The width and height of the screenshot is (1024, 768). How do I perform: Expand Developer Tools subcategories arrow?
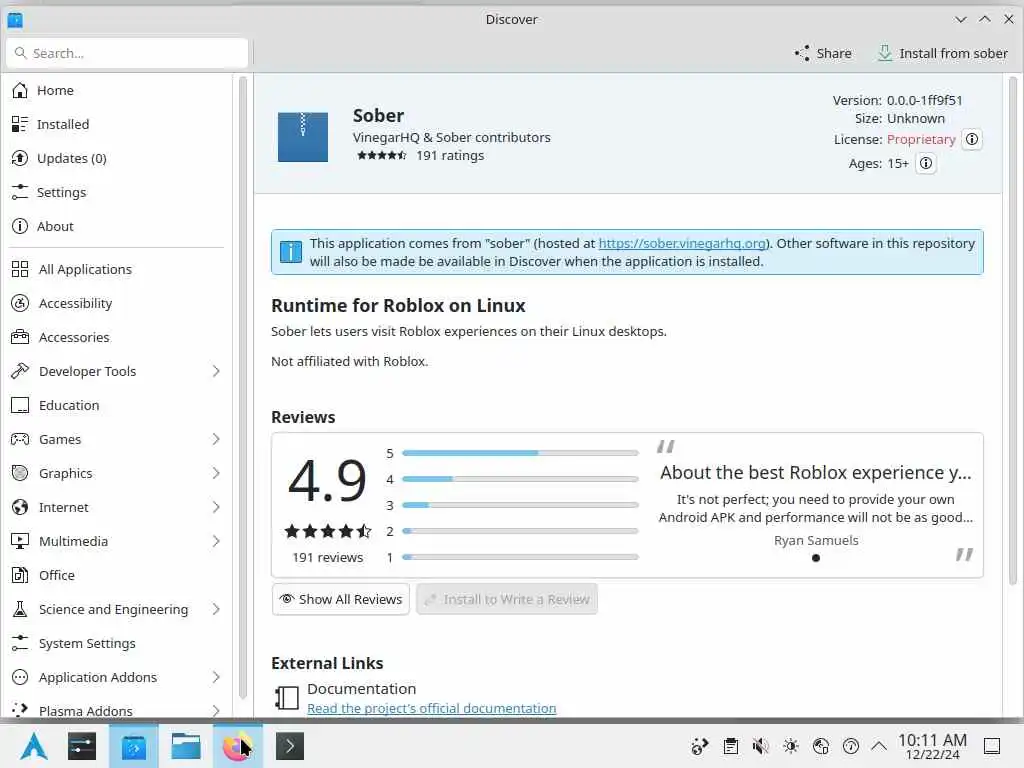click(216, 371)
